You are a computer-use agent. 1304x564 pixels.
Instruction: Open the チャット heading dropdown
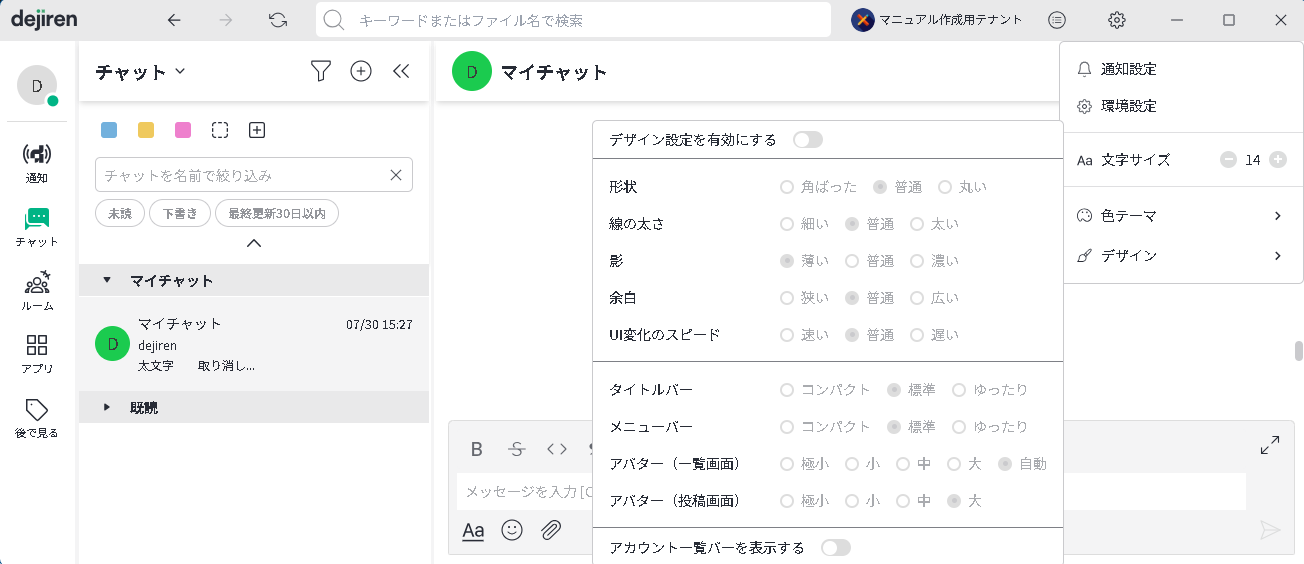tap(180, 71)
